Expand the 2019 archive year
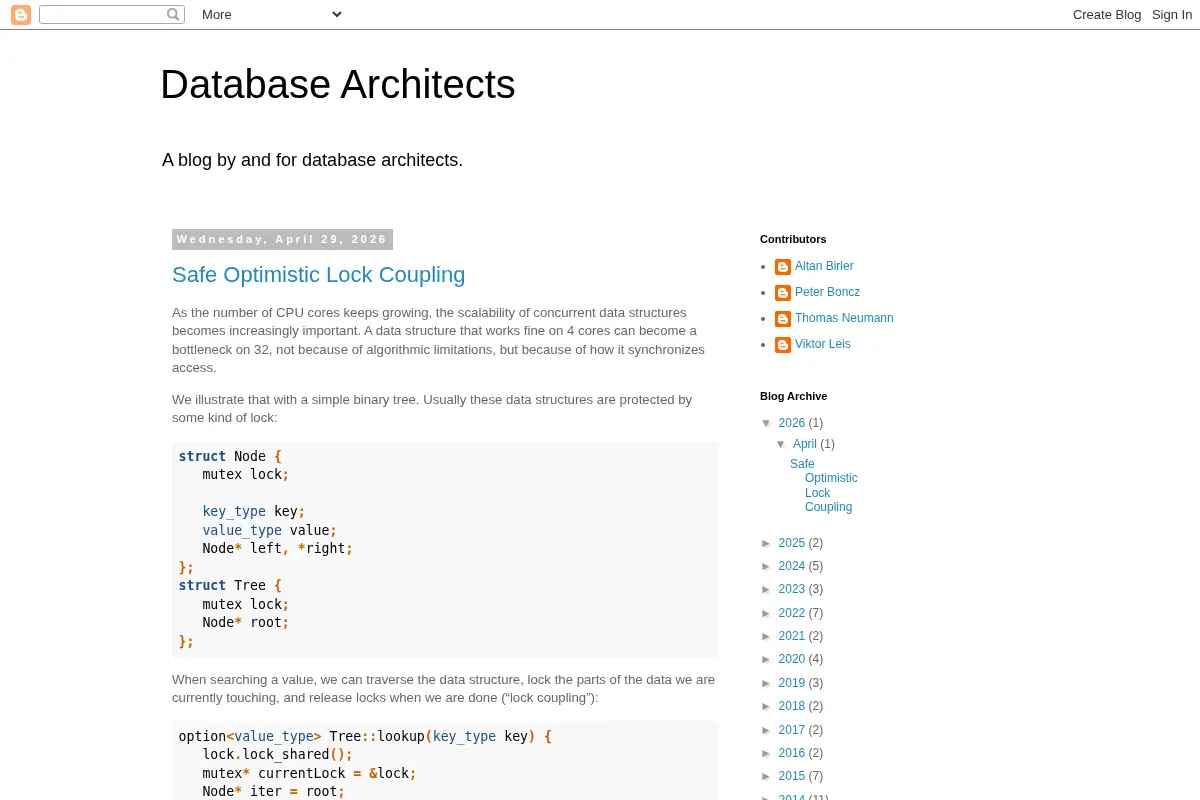The image size is (1200, 800). (767, 684)
